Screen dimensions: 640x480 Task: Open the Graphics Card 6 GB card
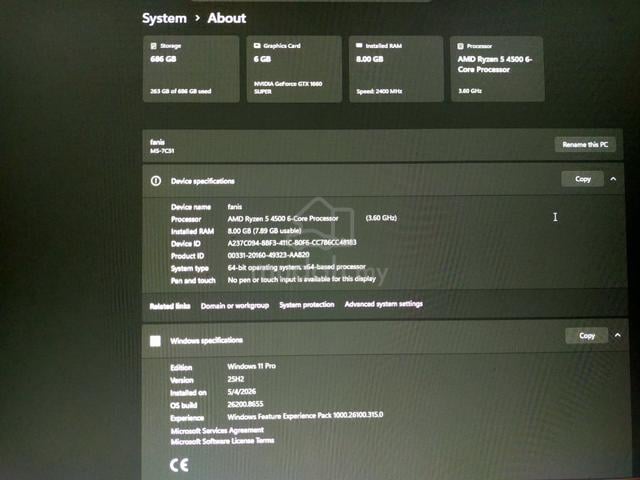point(294,69)
